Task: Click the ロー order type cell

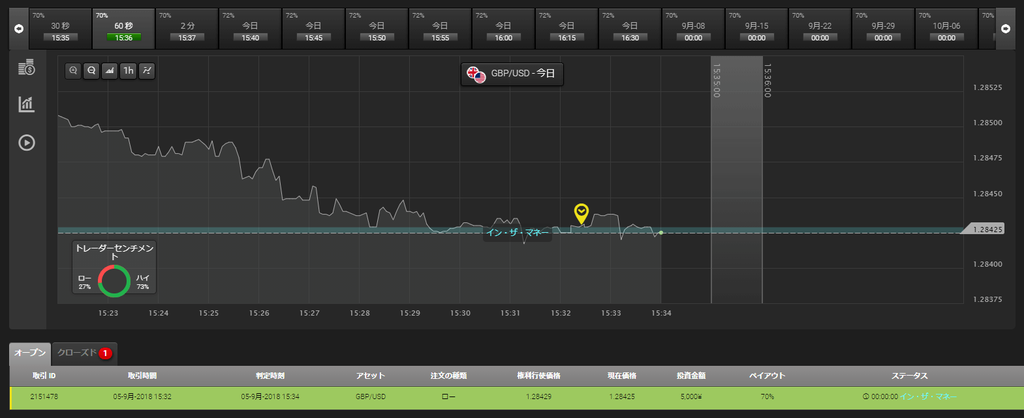Action: tap(449, 396)
